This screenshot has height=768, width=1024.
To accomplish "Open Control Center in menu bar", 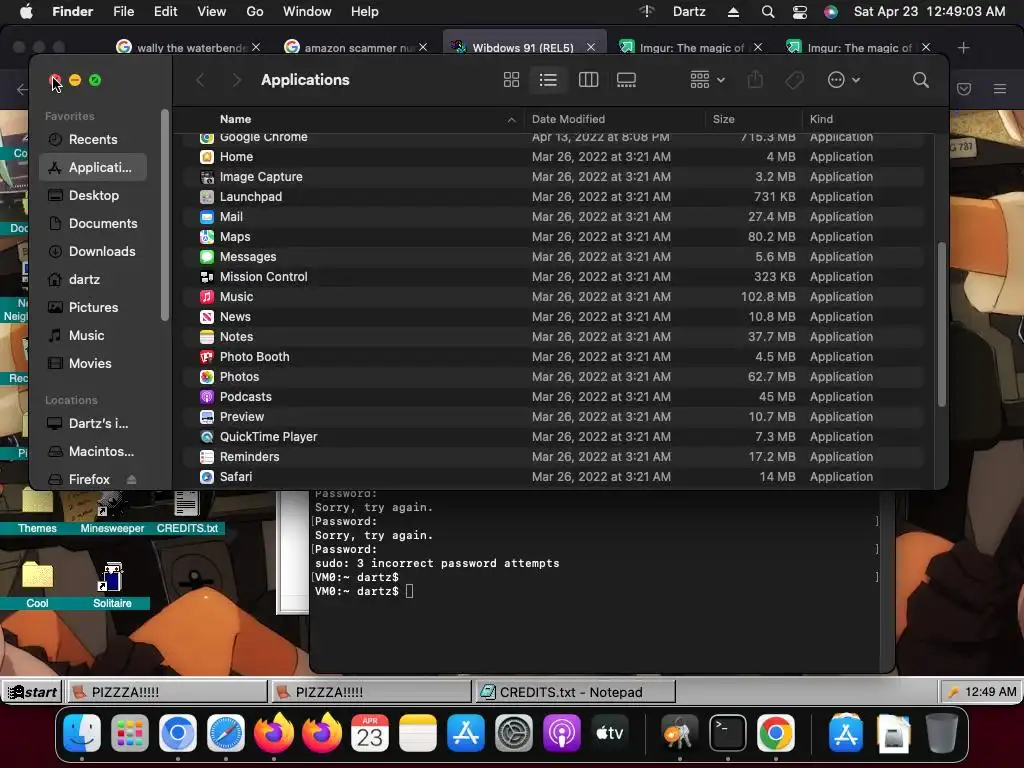I will coord(799,12).
